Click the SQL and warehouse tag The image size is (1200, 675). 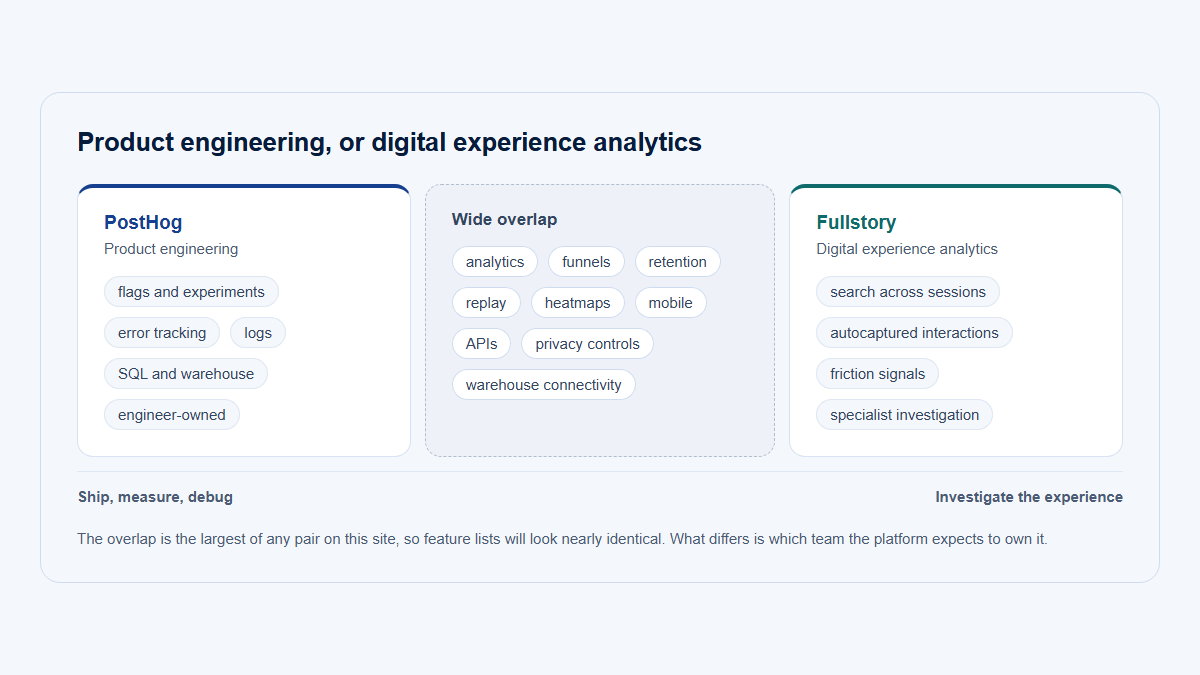click(186, 374)
